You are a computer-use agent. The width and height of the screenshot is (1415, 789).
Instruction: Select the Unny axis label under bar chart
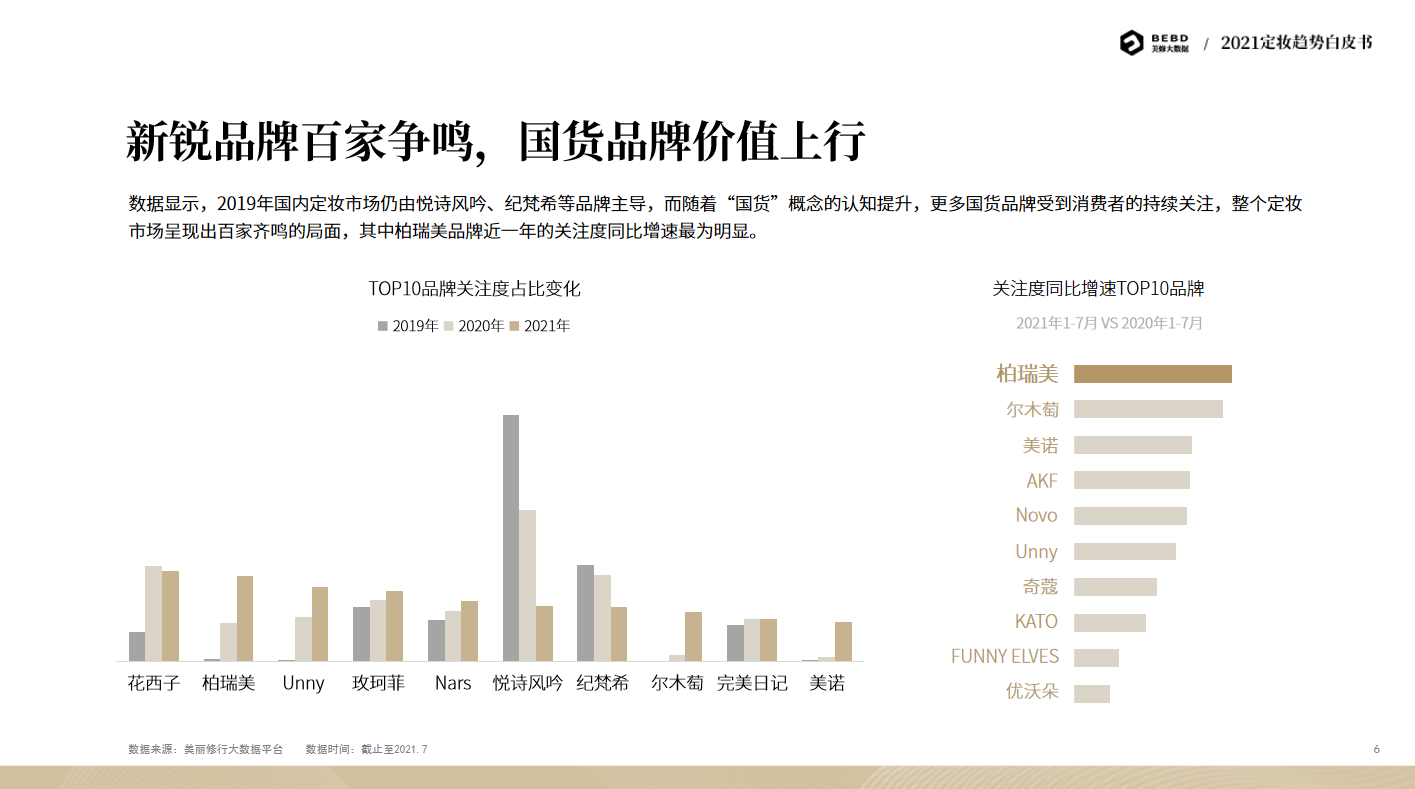303,684
